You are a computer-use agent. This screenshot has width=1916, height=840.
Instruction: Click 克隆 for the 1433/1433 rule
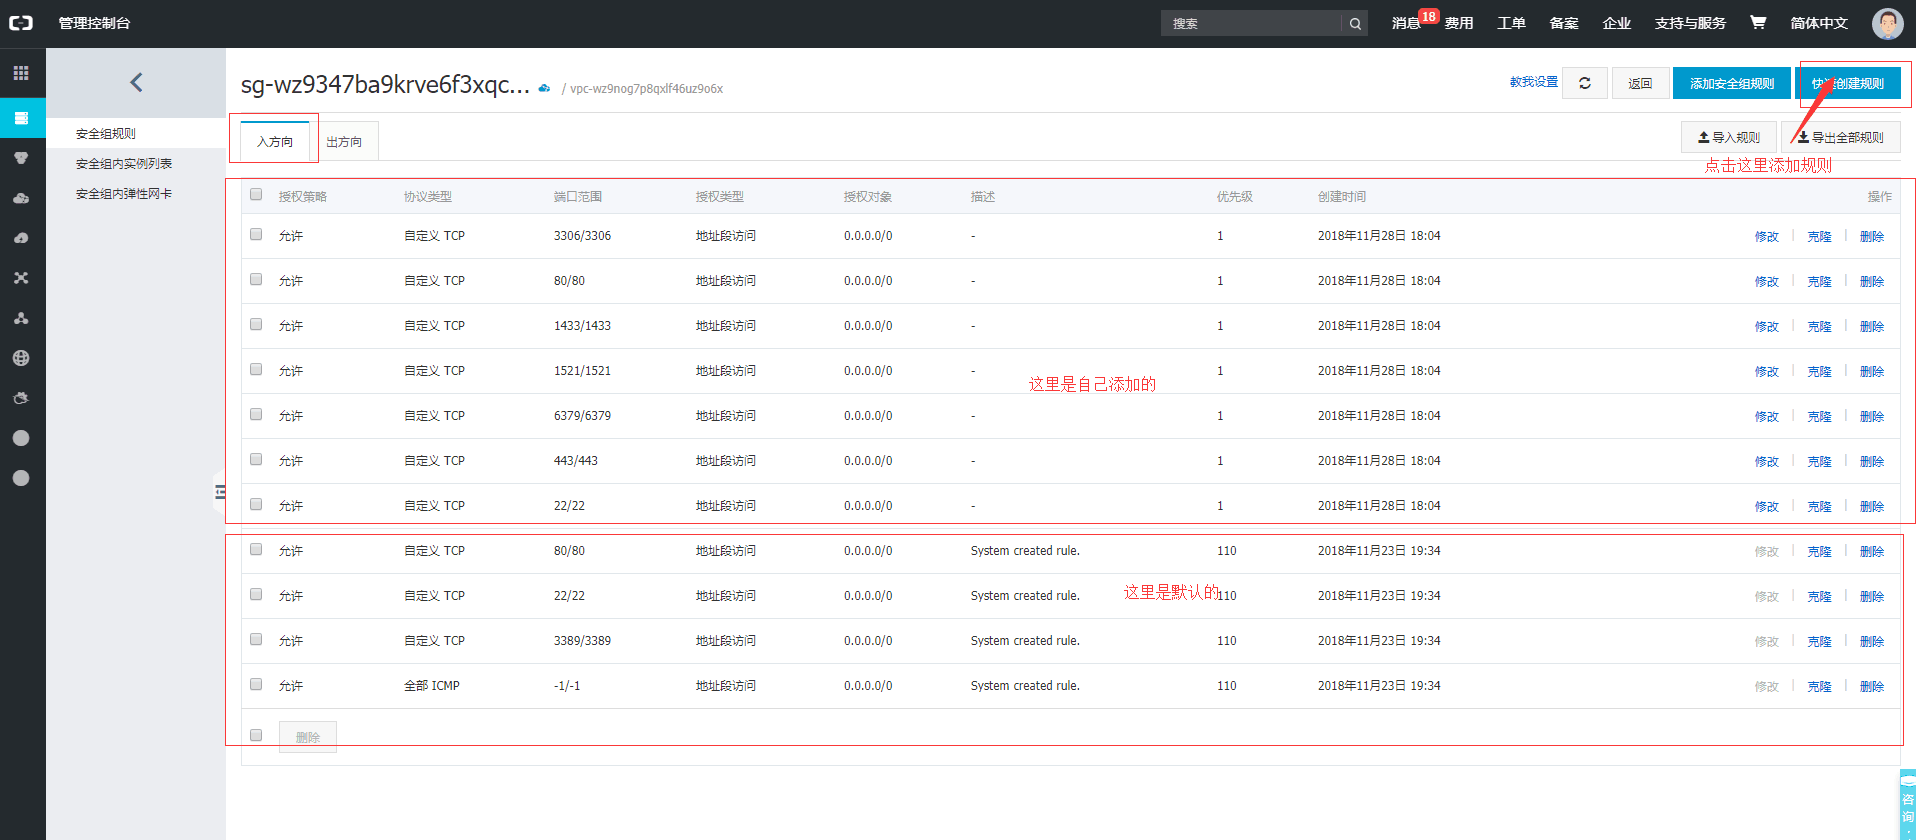[x=1820, y=326]
